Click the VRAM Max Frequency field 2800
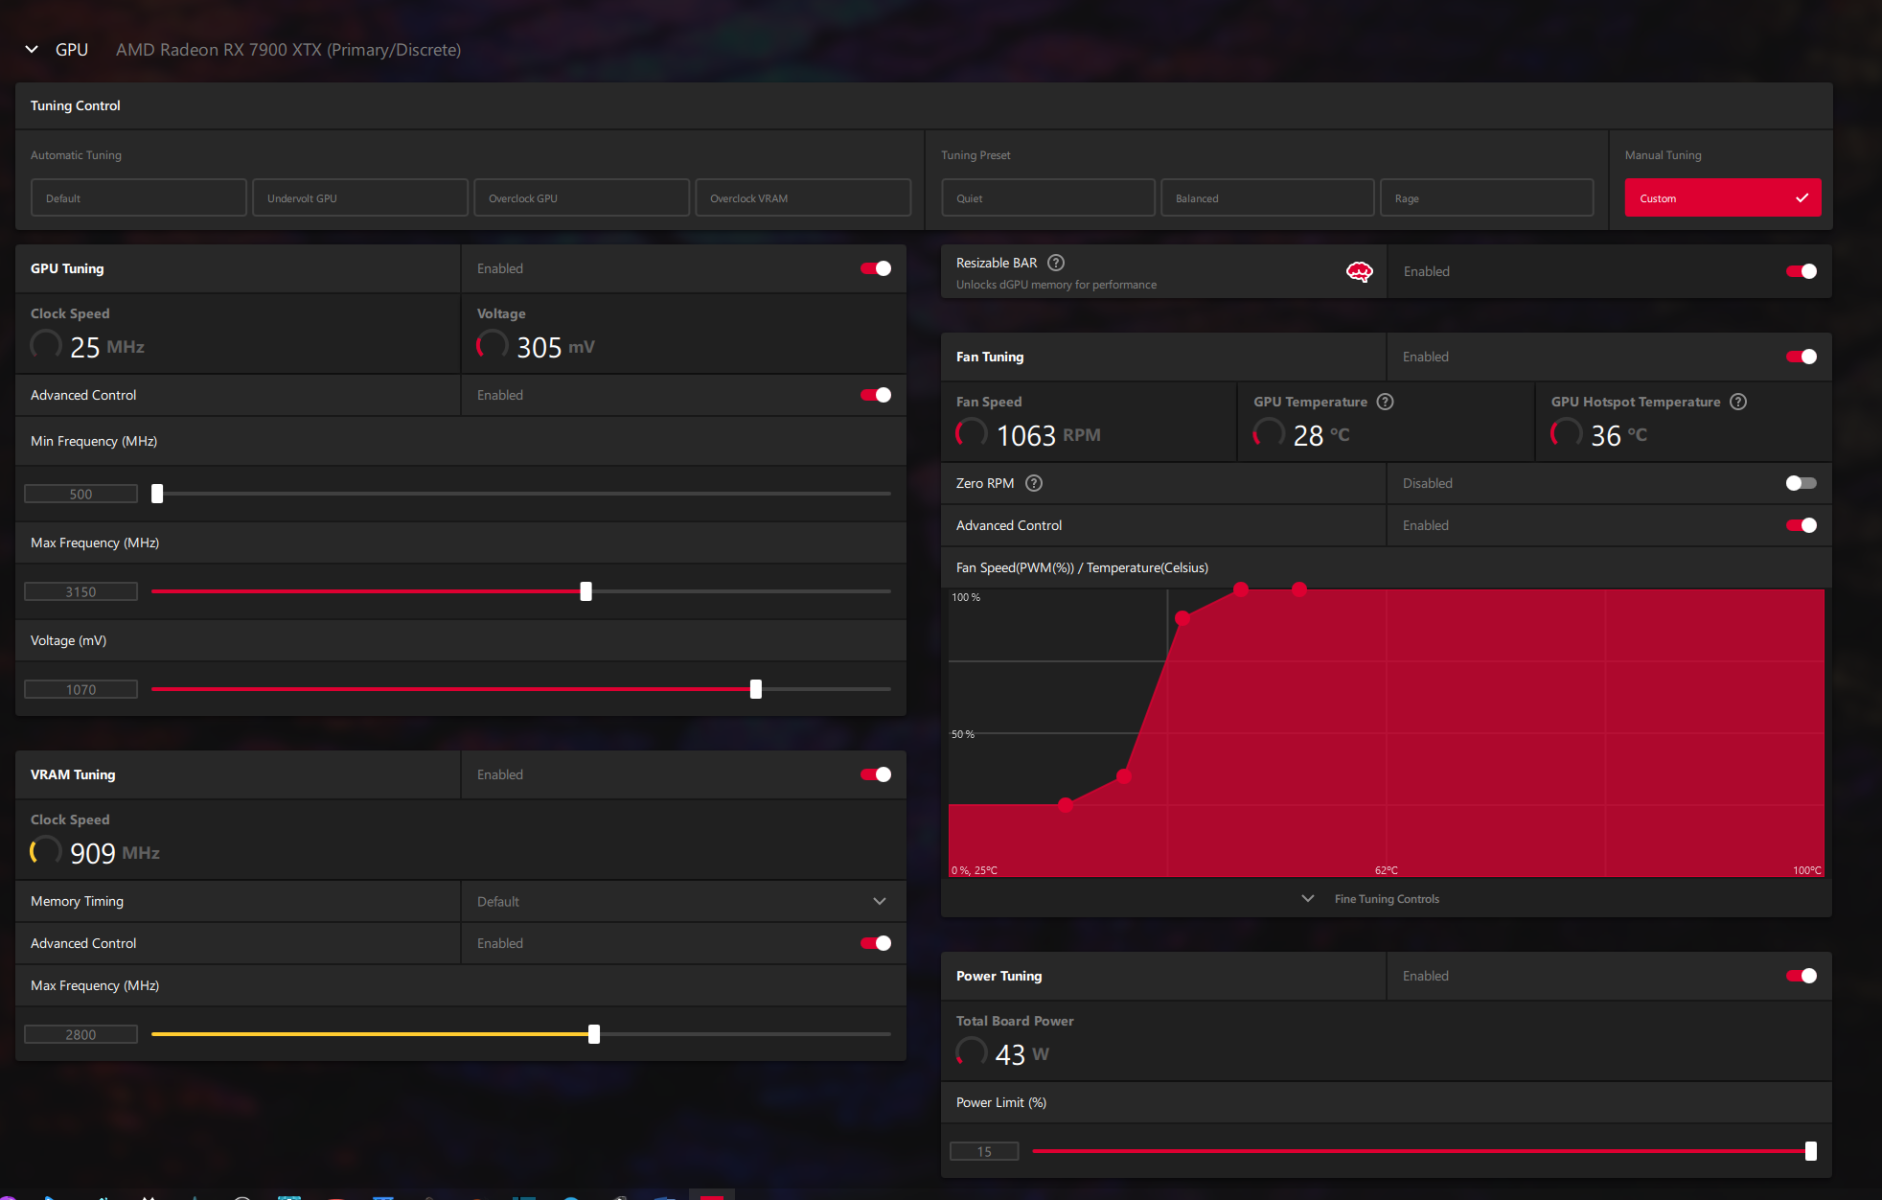 click(81, 1035)
